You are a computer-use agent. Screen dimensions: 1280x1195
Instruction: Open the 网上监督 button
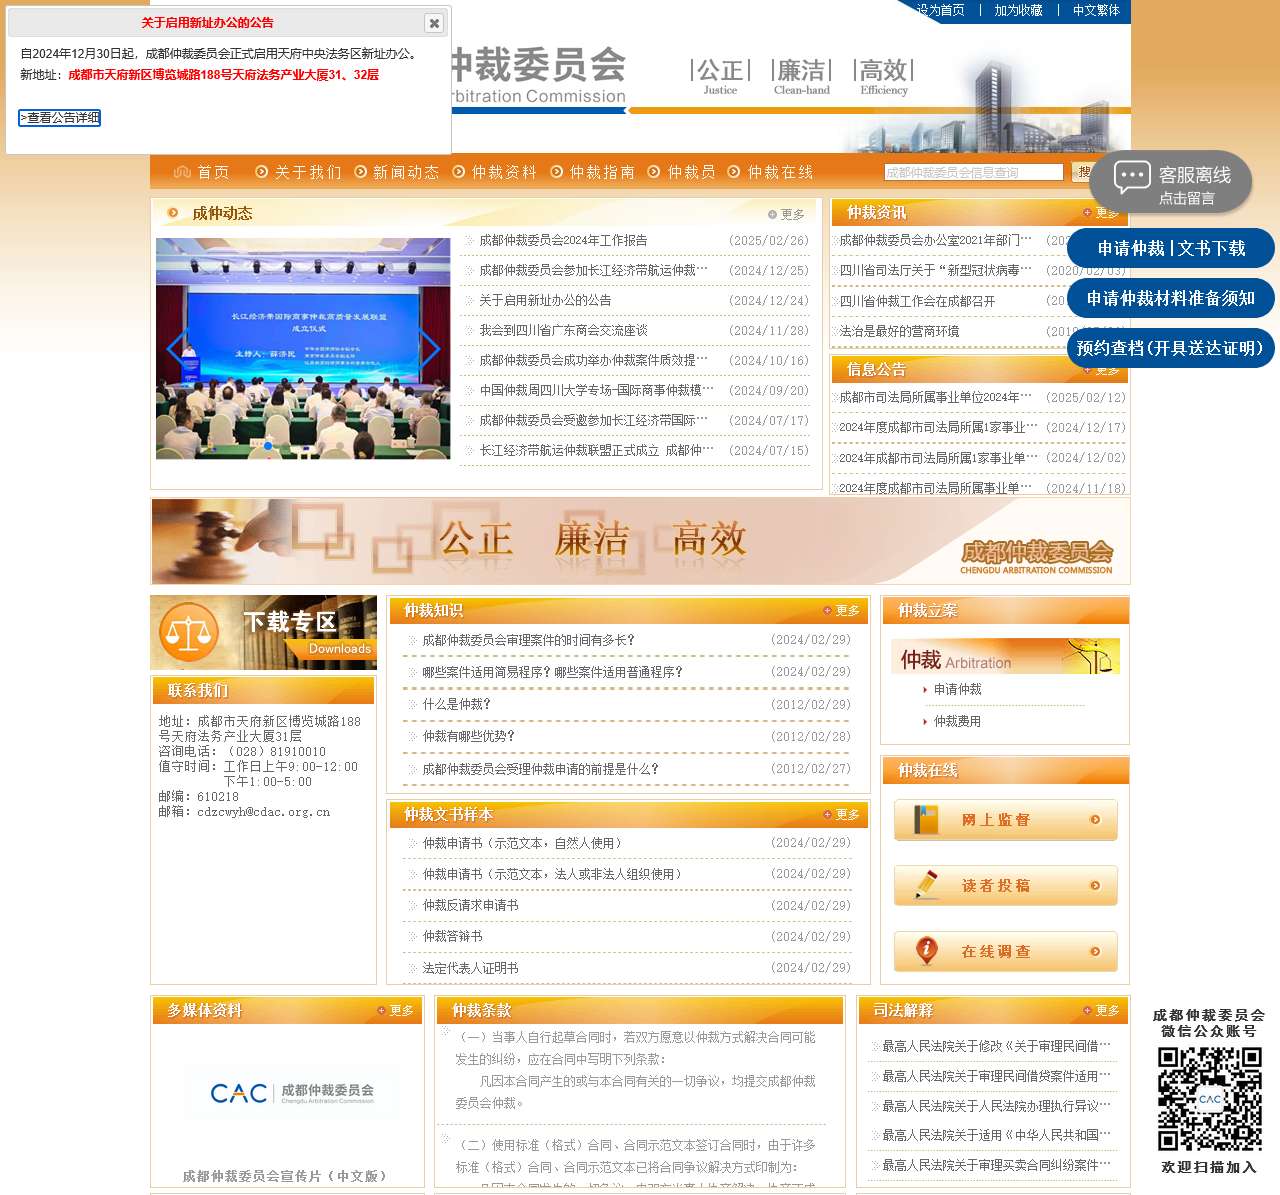pos(1005,820)
